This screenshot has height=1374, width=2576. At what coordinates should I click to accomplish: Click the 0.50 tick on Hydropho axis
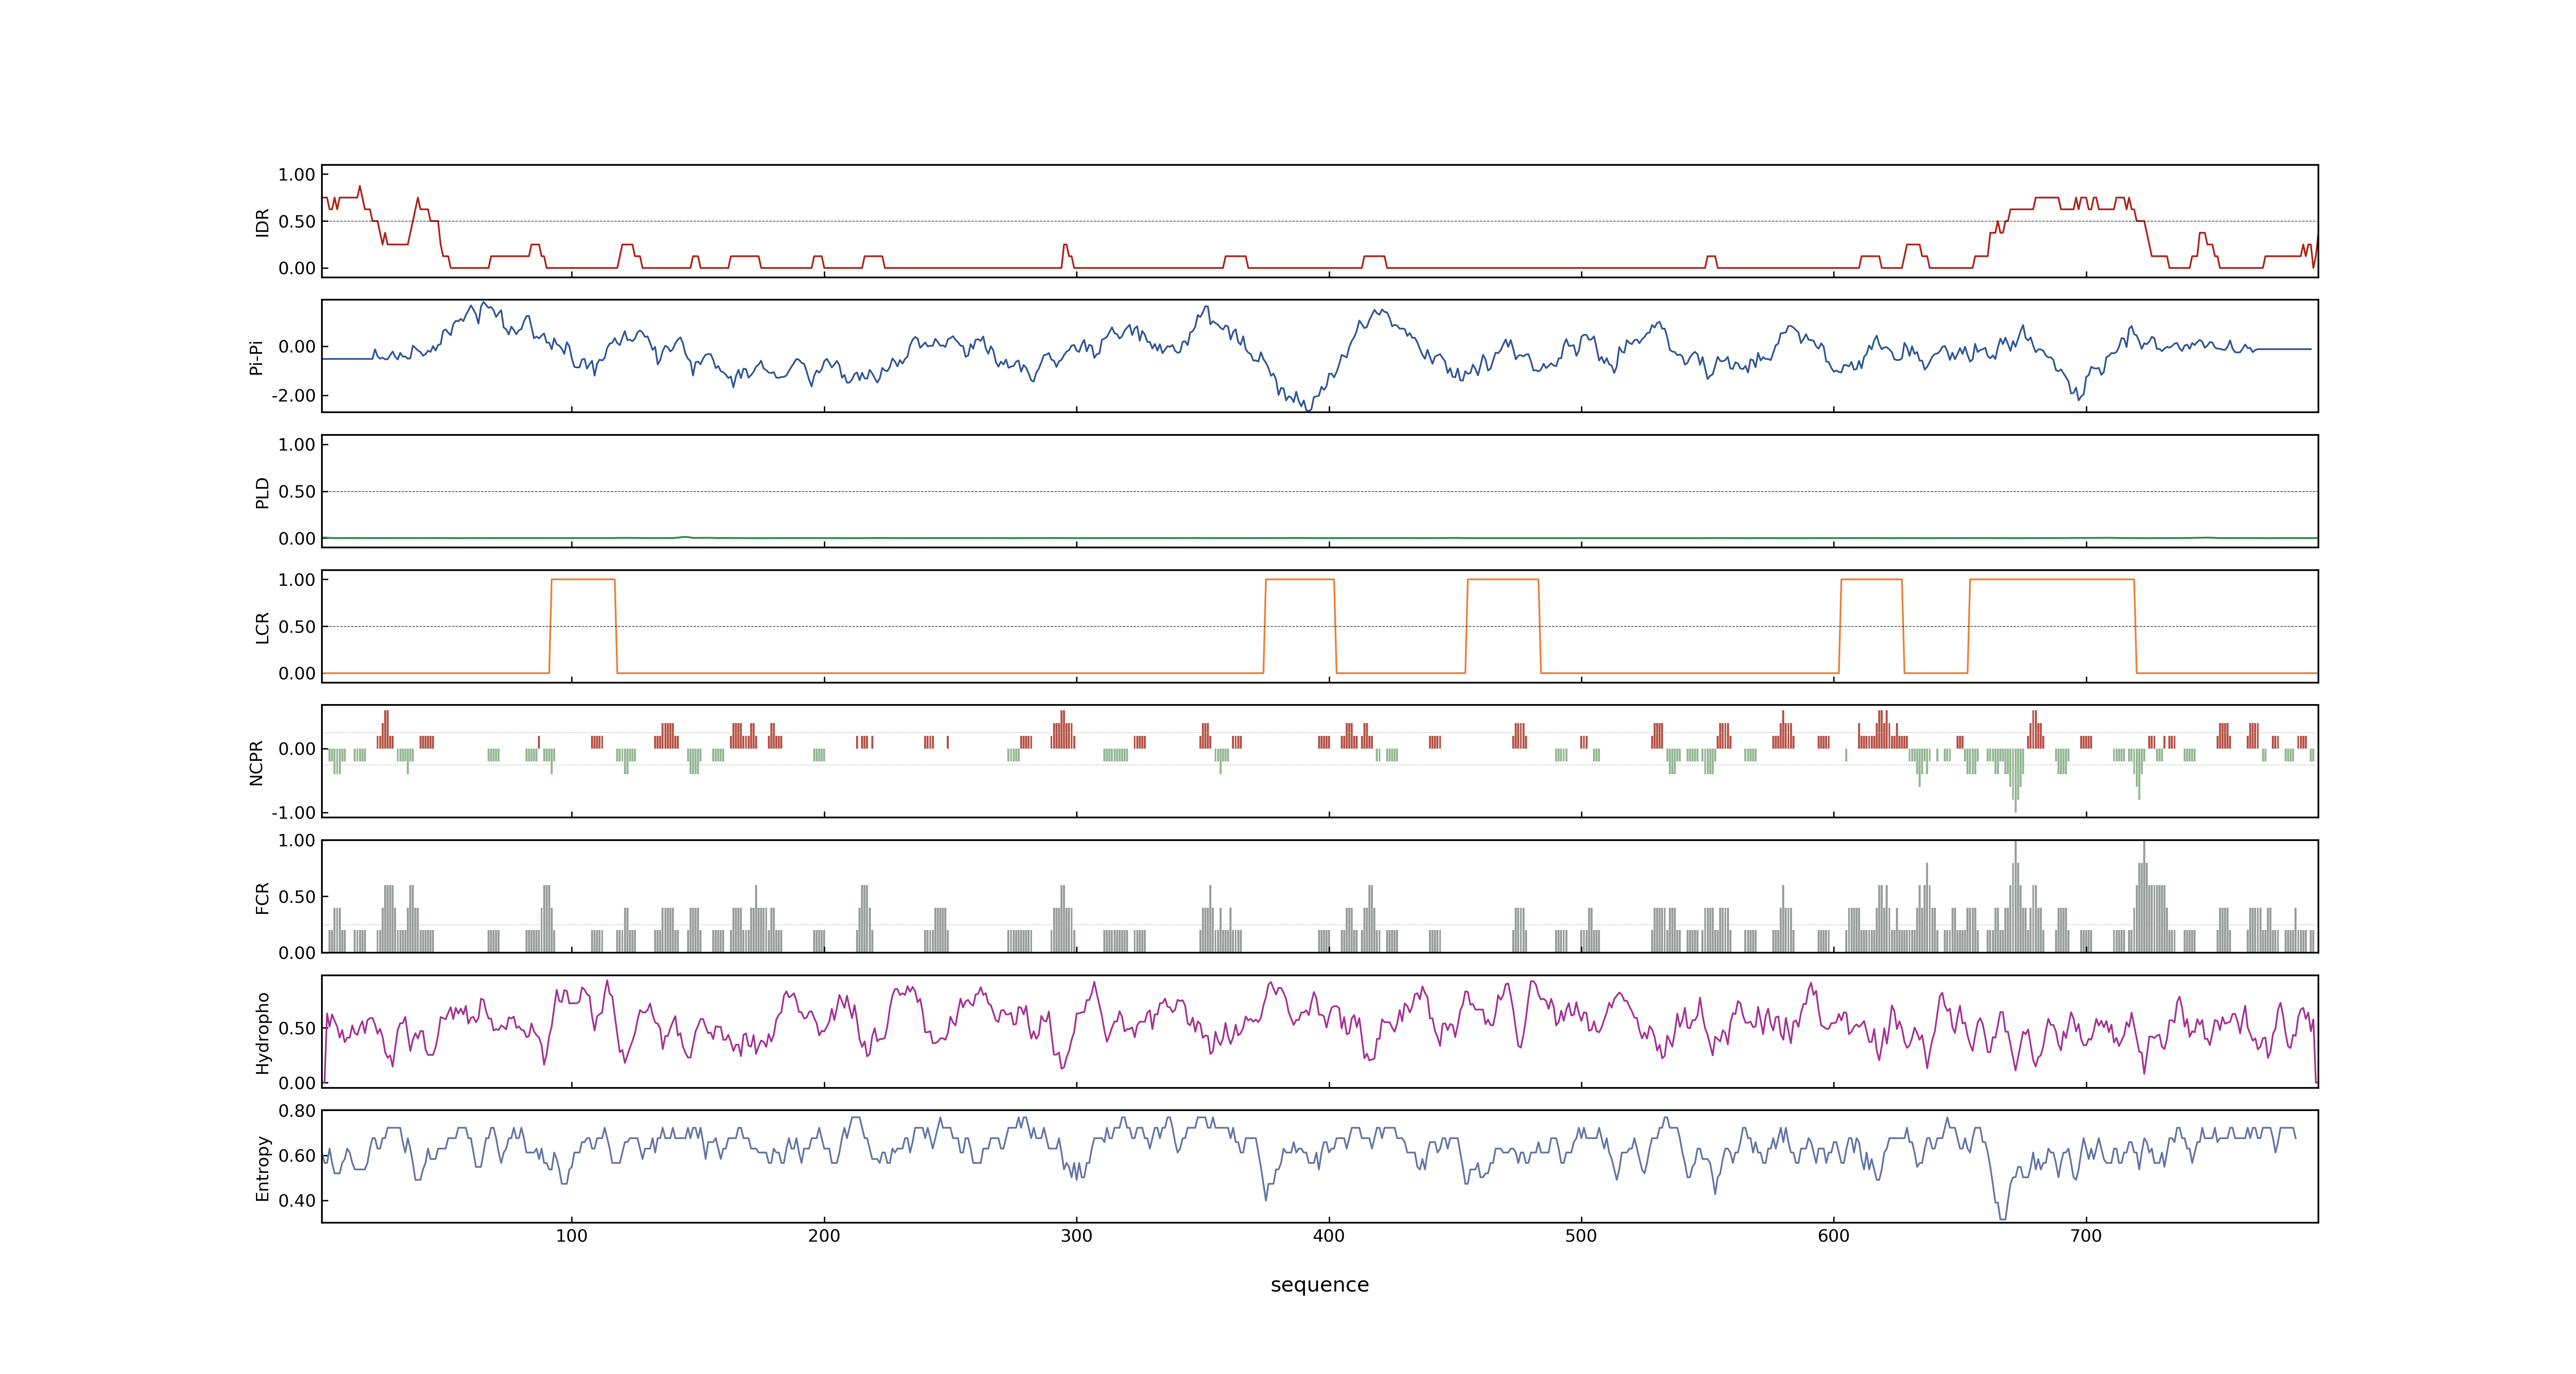point(297,1028)
